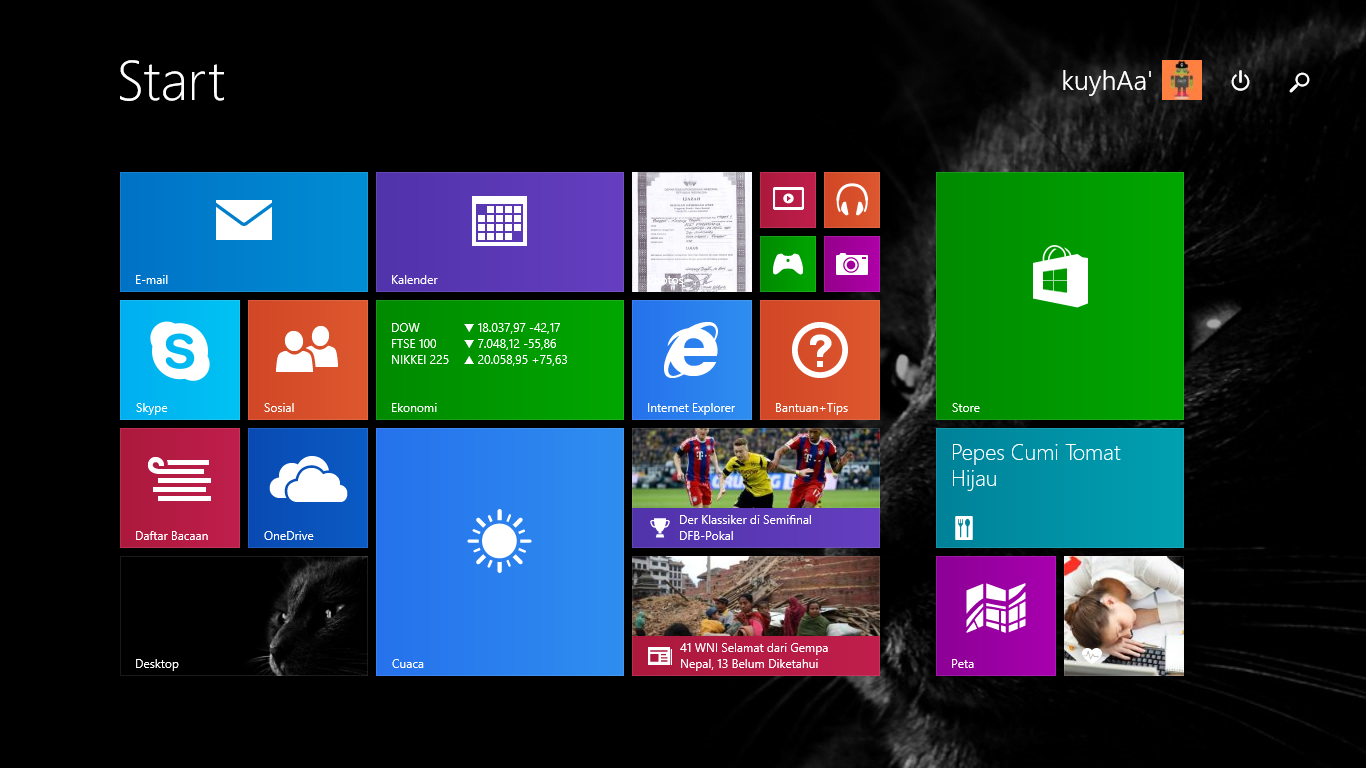The image size is (1366, 768).
Task: Open the Nepal earthquake news tile
Action: pos(756,616)
